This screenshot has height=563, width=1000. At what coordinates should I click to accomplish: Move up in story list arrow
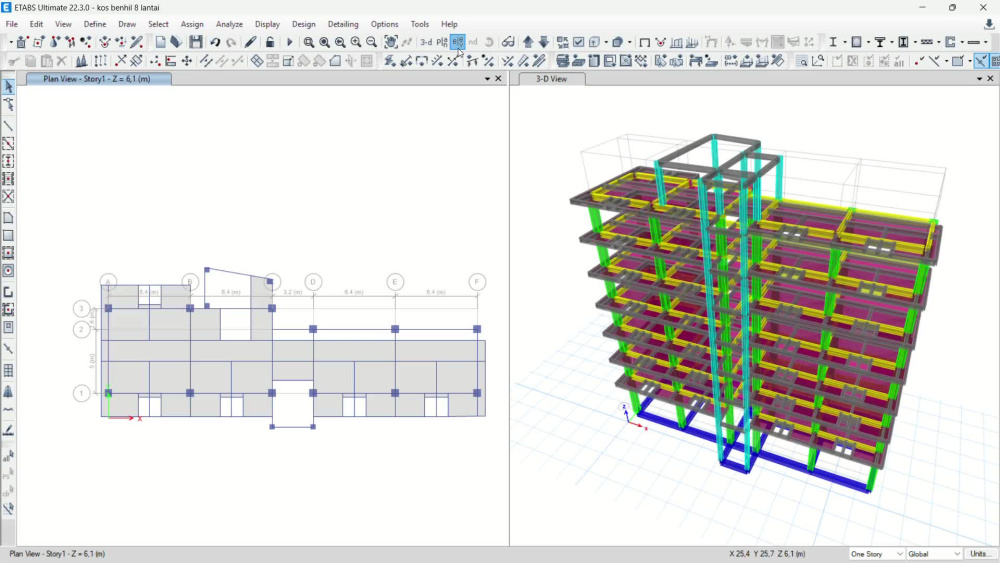pos(528,42)
